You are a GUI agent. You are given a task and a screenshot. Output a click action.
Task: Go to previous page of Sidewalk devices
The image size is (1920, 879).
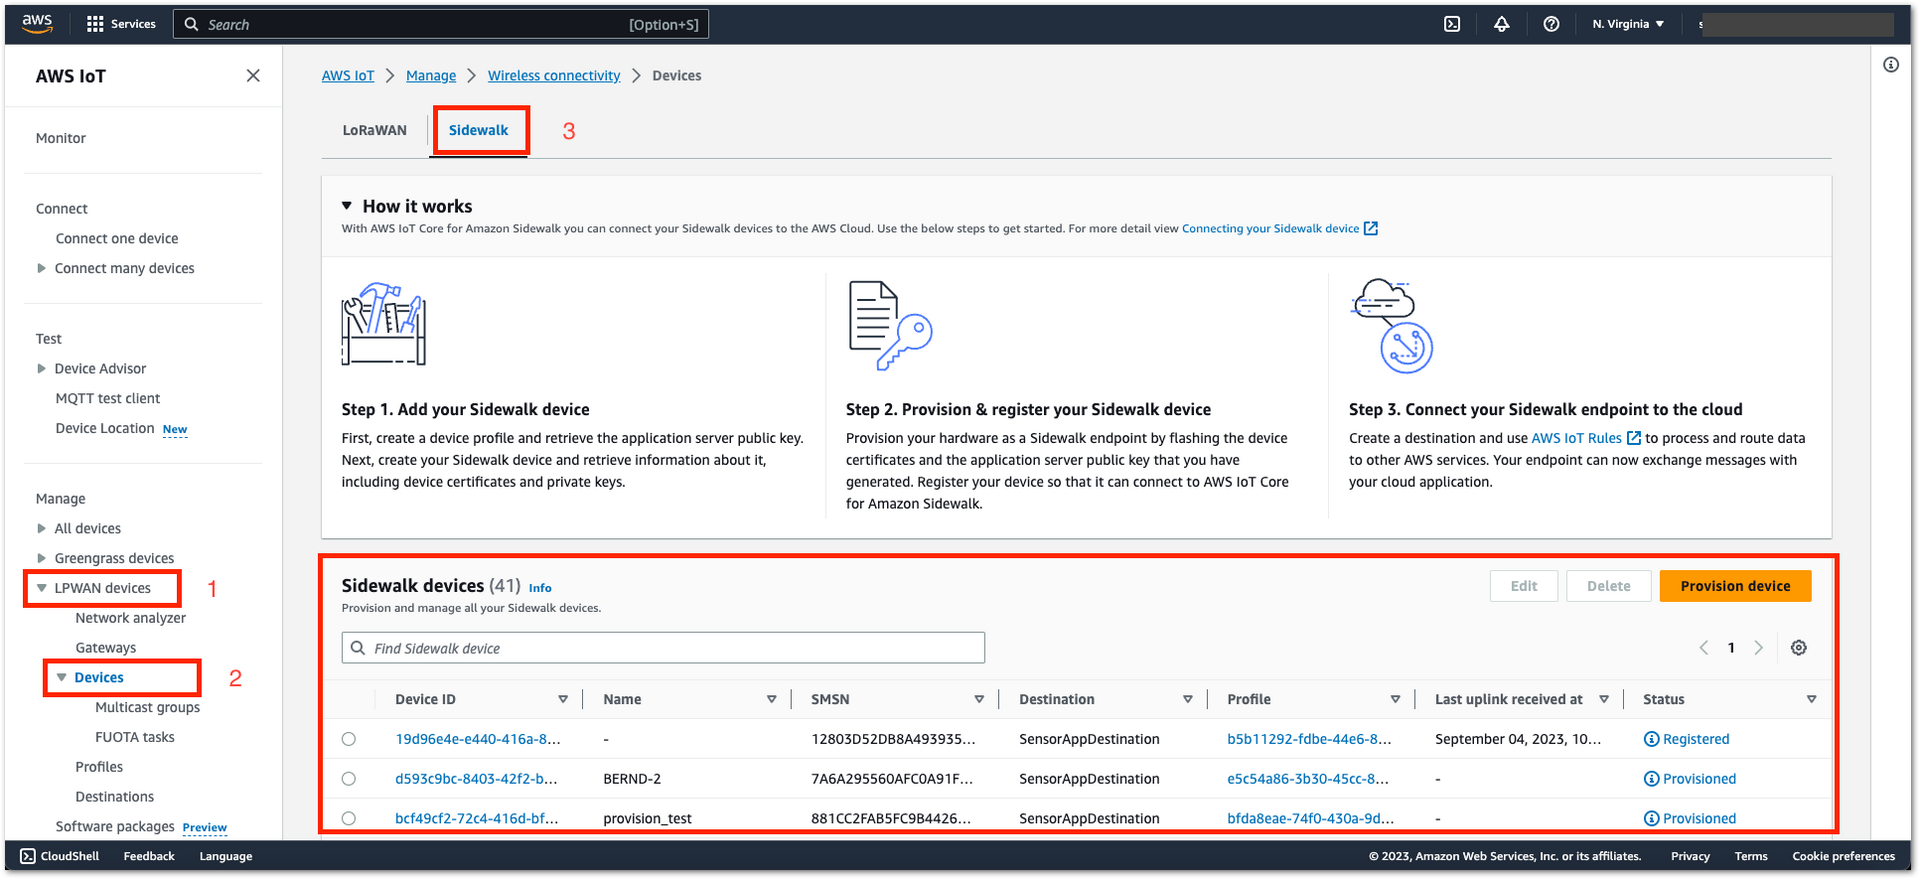[1704, 648]
